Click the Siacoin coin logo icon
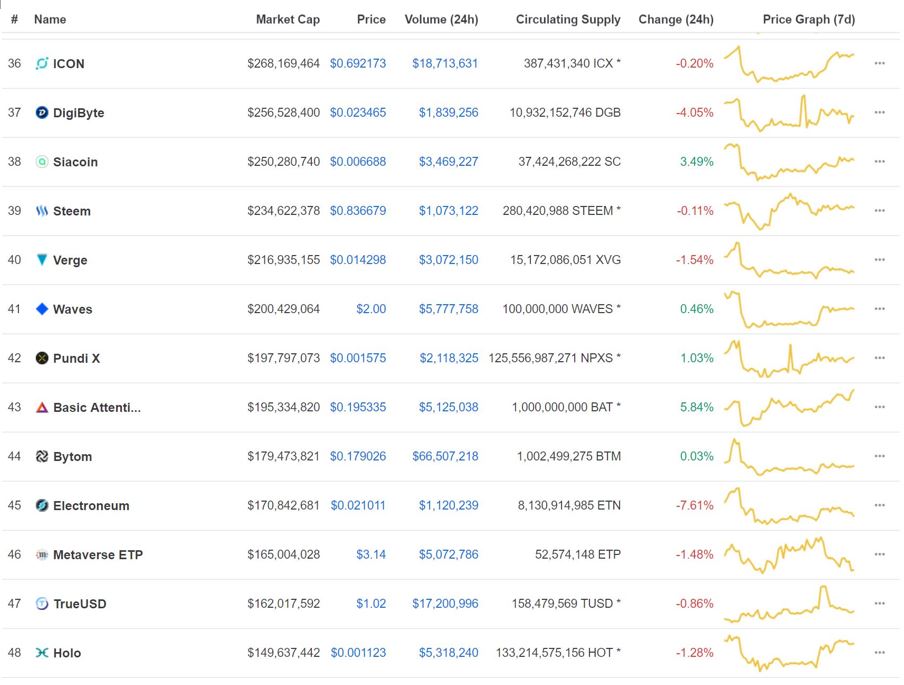The height and width of the screenshot is (685, 904). tap(42, 161)
